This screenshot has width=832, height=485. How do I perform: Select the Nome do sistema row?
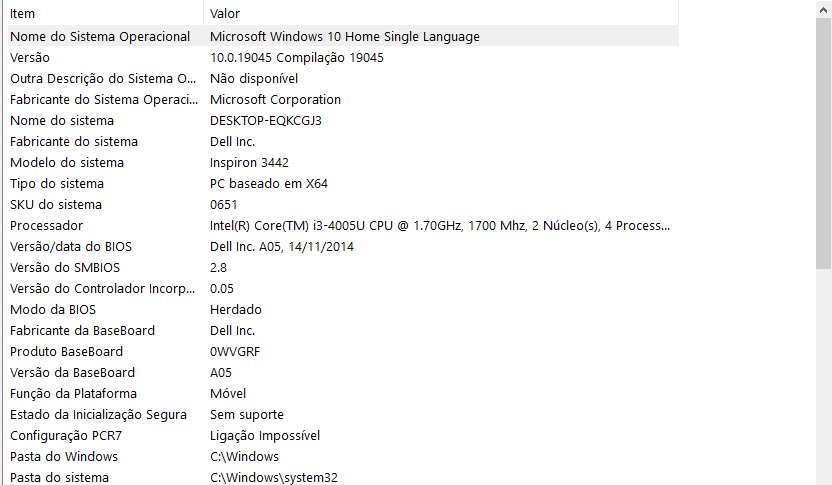pyautogui.click(x=100, y=121)
